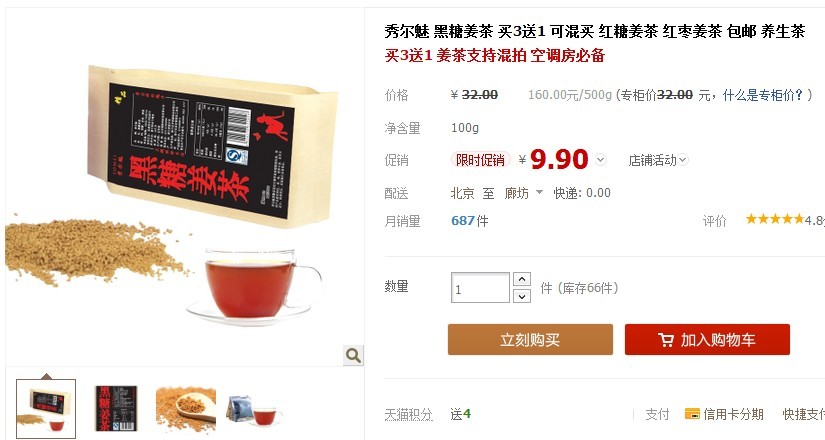This screenshot has height=440, width=825.
Task: Click the 687 monthly sales number
Action: click(463, 221)
